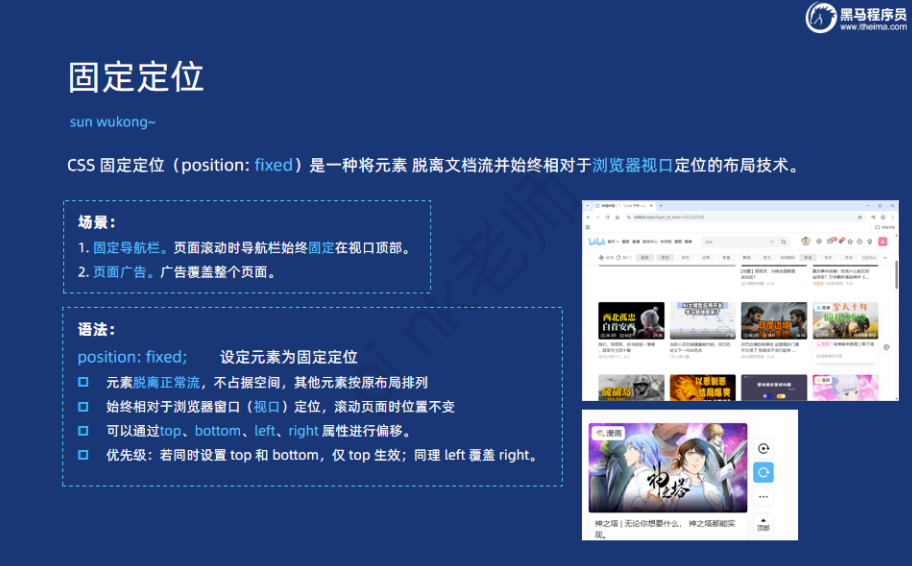The height and width of the screenshot is (566, 912).
Task: Open bilibili creator center bulb icon
Action: point(870,241)
